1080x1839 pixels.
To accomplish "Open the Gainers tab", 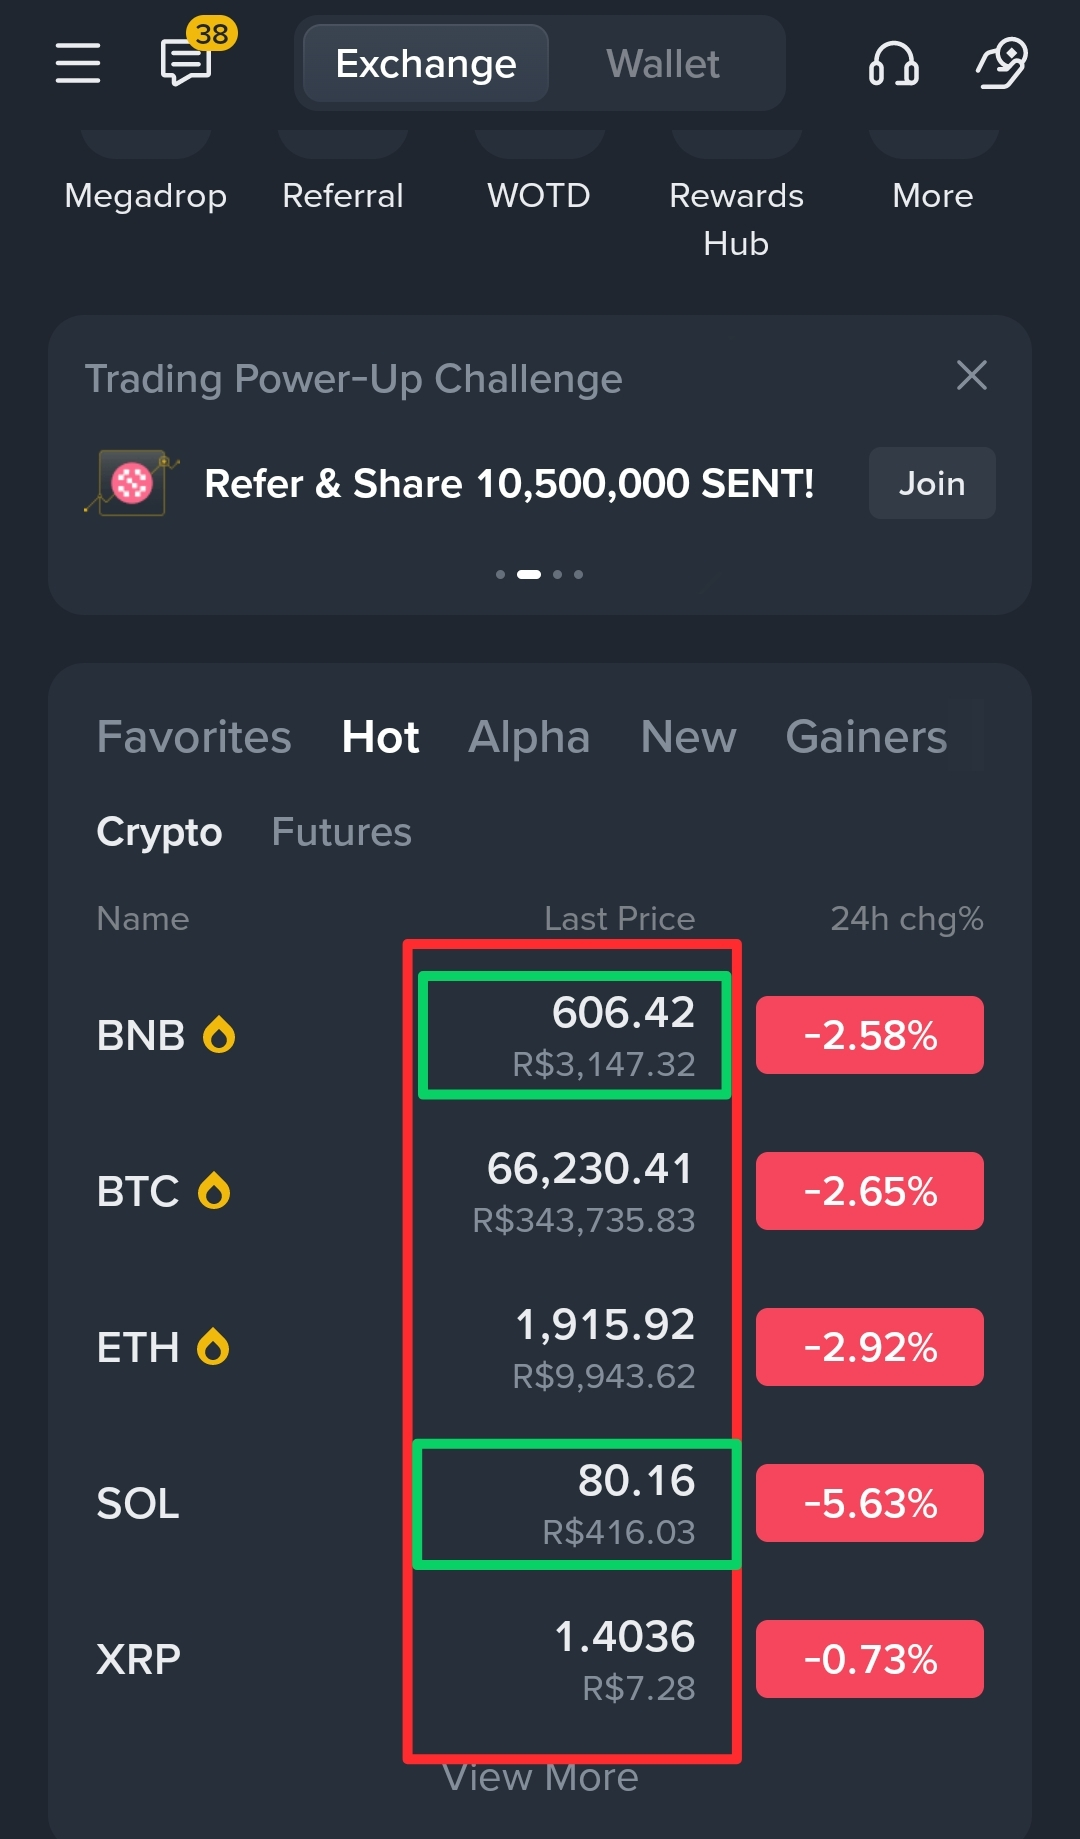I will coord(866,737).
